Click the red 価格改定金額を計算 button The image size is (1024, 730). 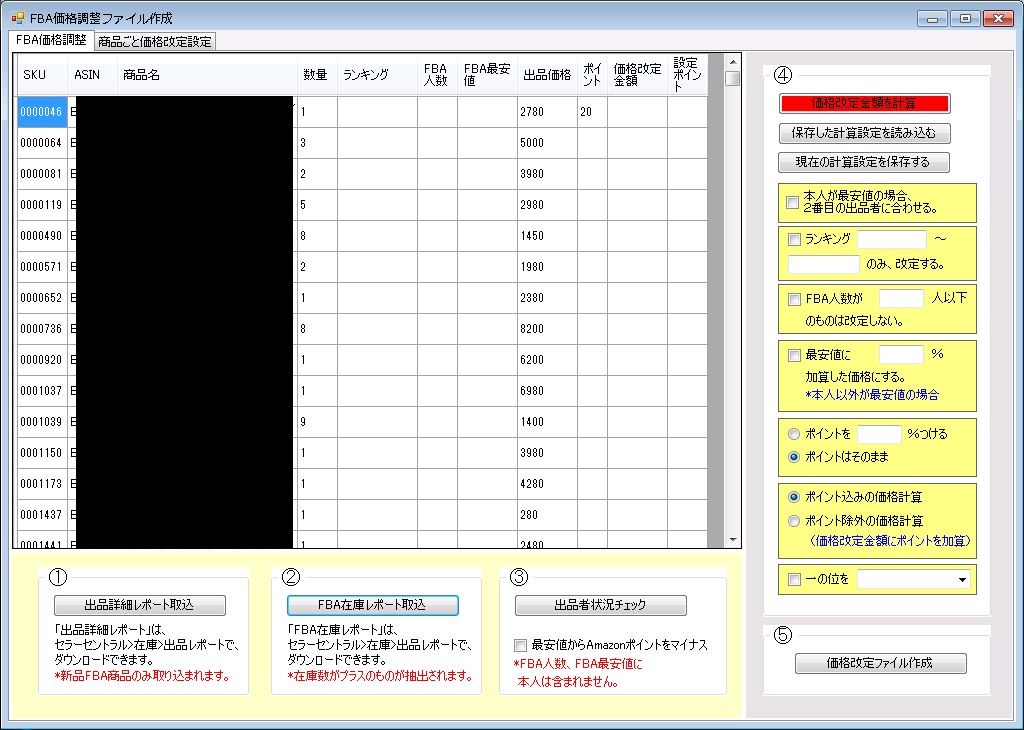864,103
